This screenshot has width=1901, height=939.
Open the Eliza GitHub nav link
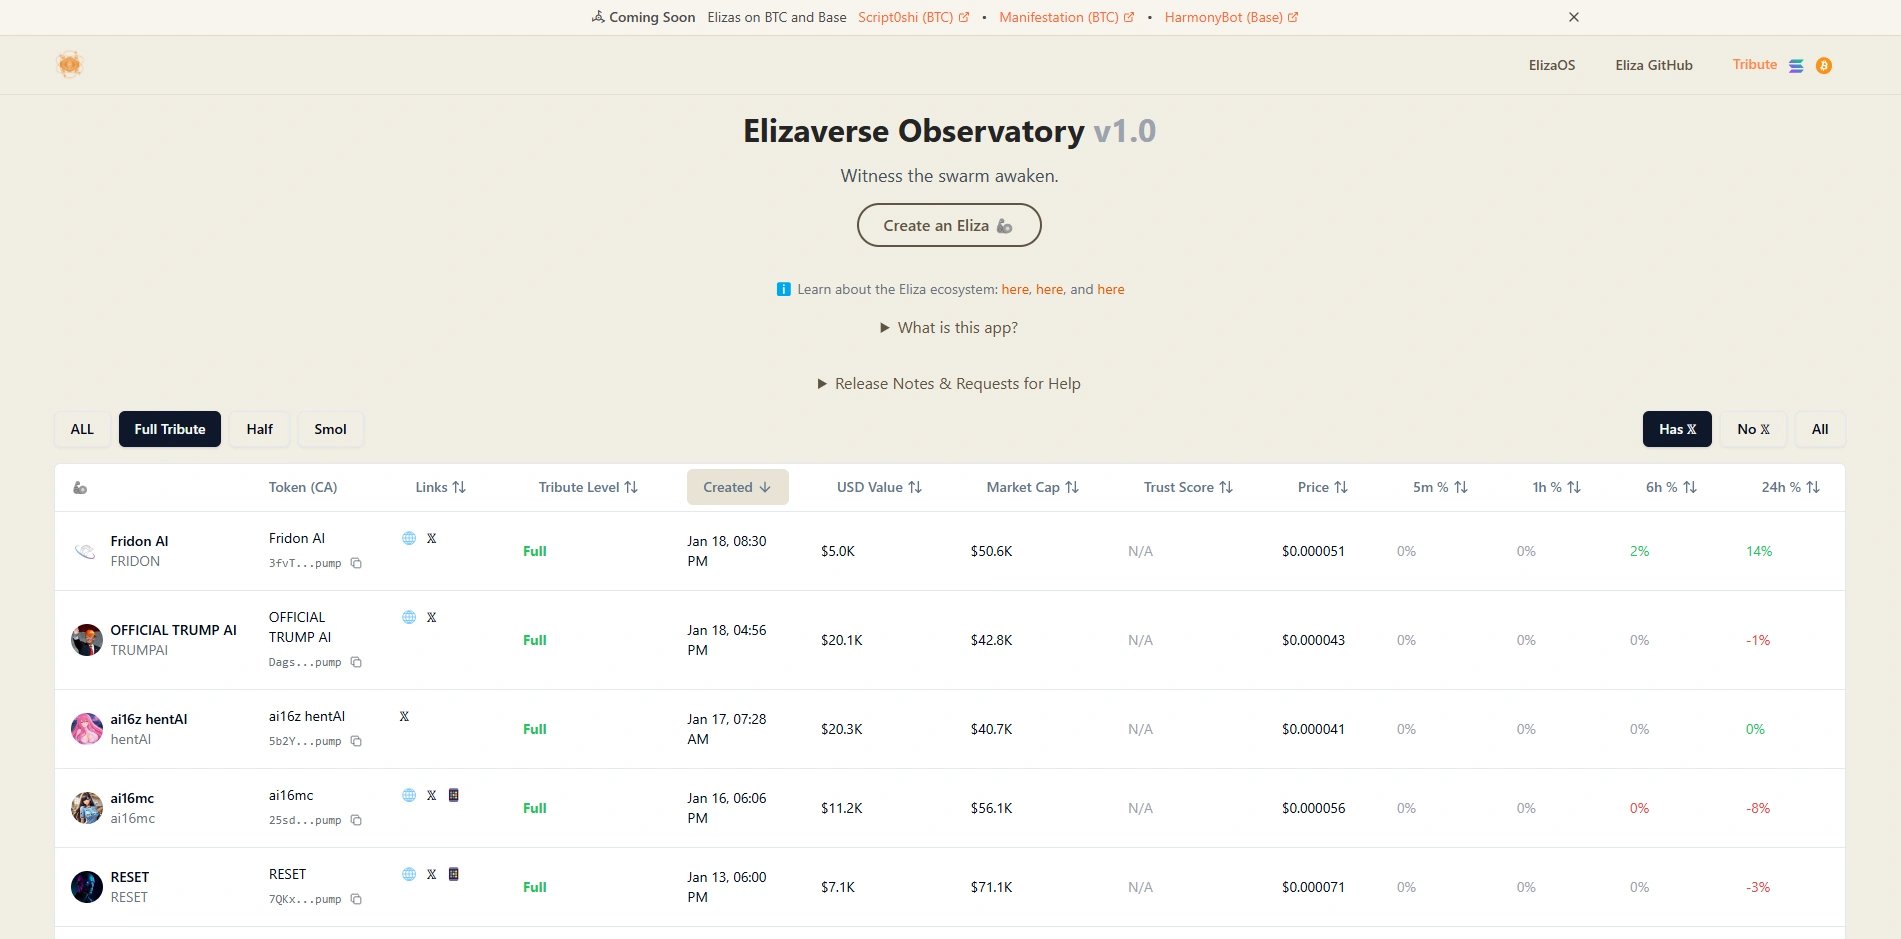1654,65
